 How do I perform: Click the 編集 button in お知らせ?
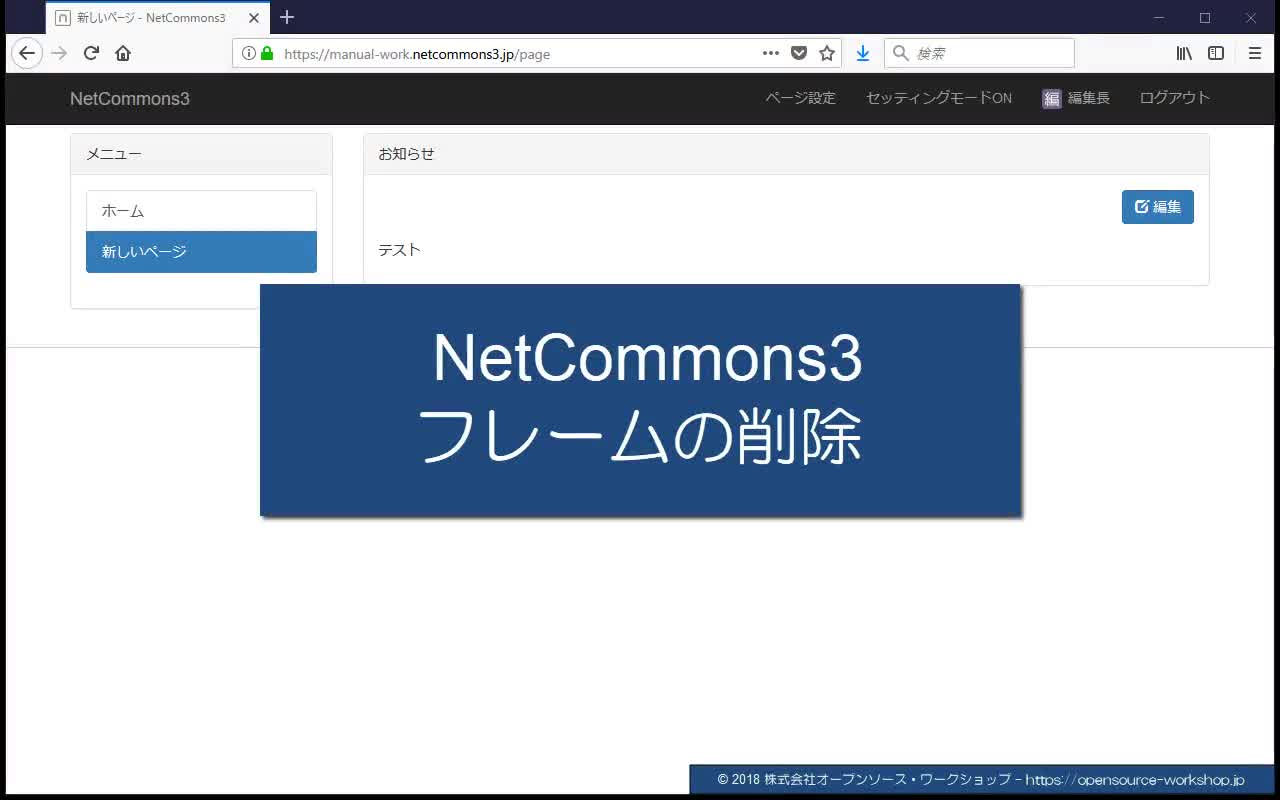[x=1158, y=207]
